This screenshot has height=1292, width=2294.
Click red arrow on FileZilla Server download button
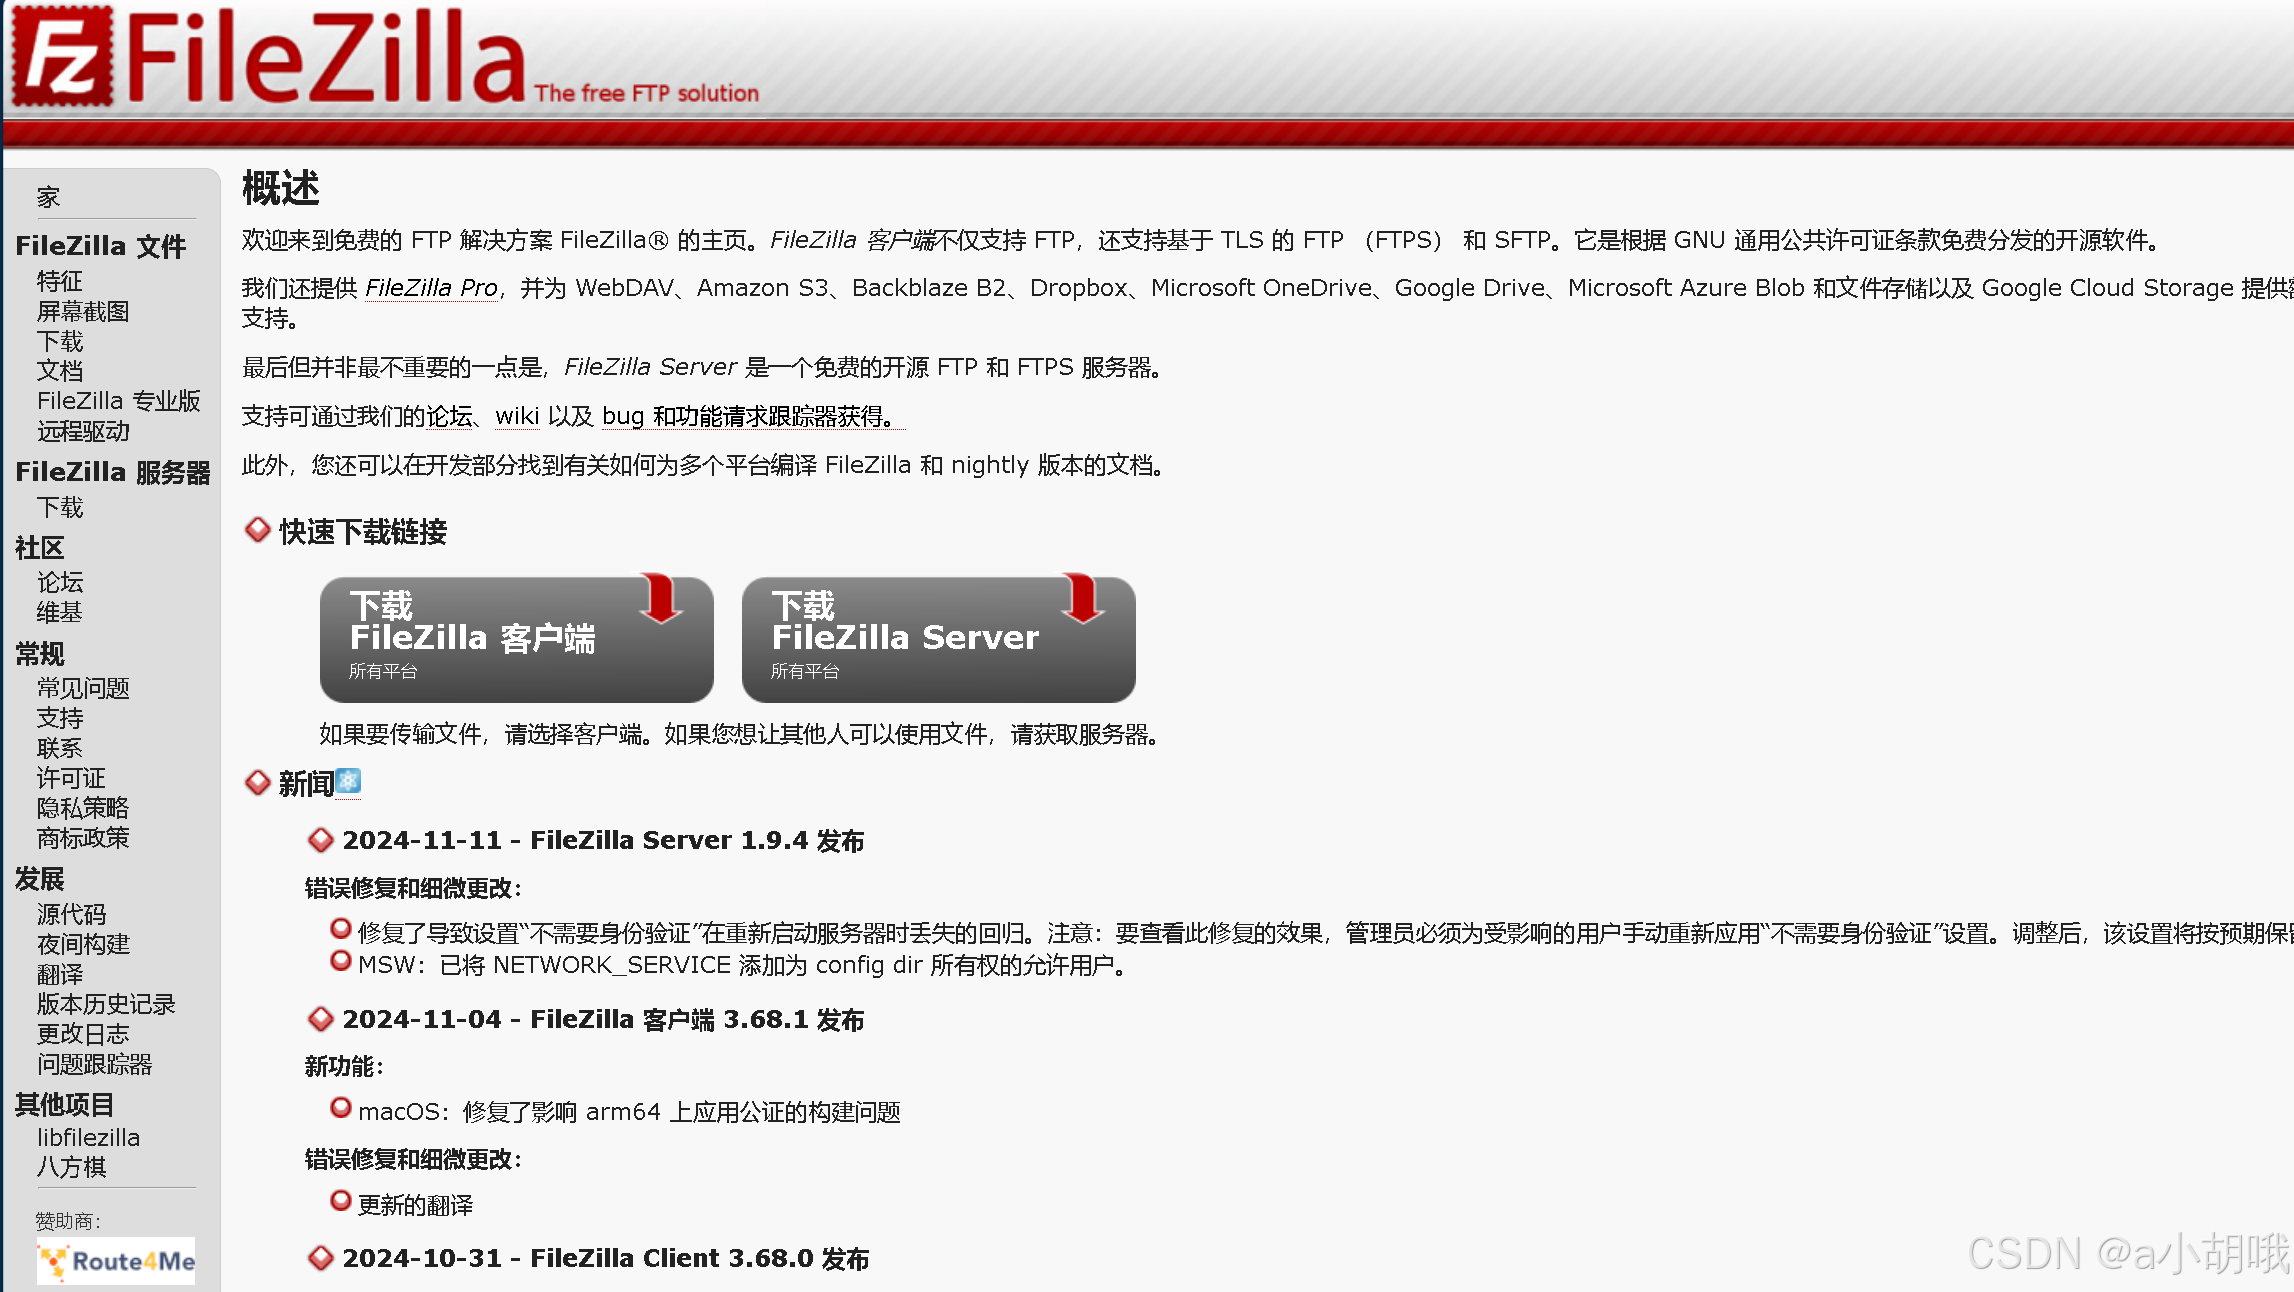pos(1083,598)
